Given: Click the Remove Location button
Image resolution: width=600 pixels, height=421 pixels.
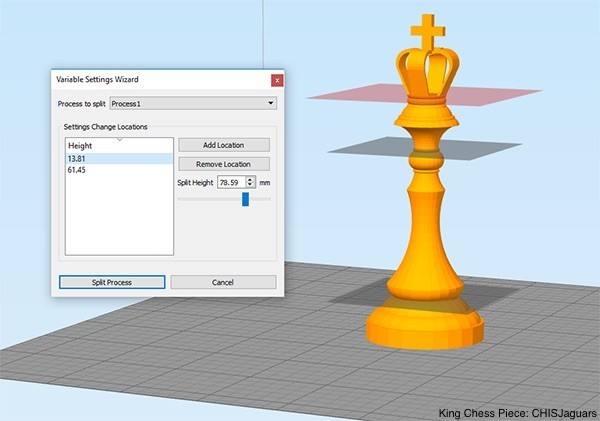Looking at the screenshot, I should [x=224, y=164].
